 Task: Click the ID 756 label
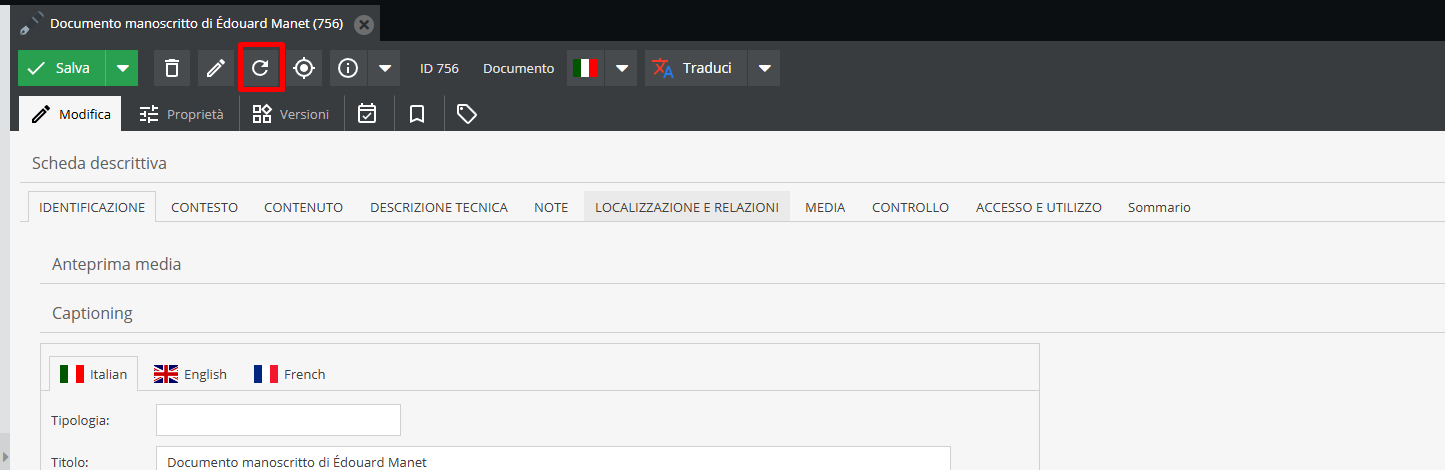coord(439,68)
